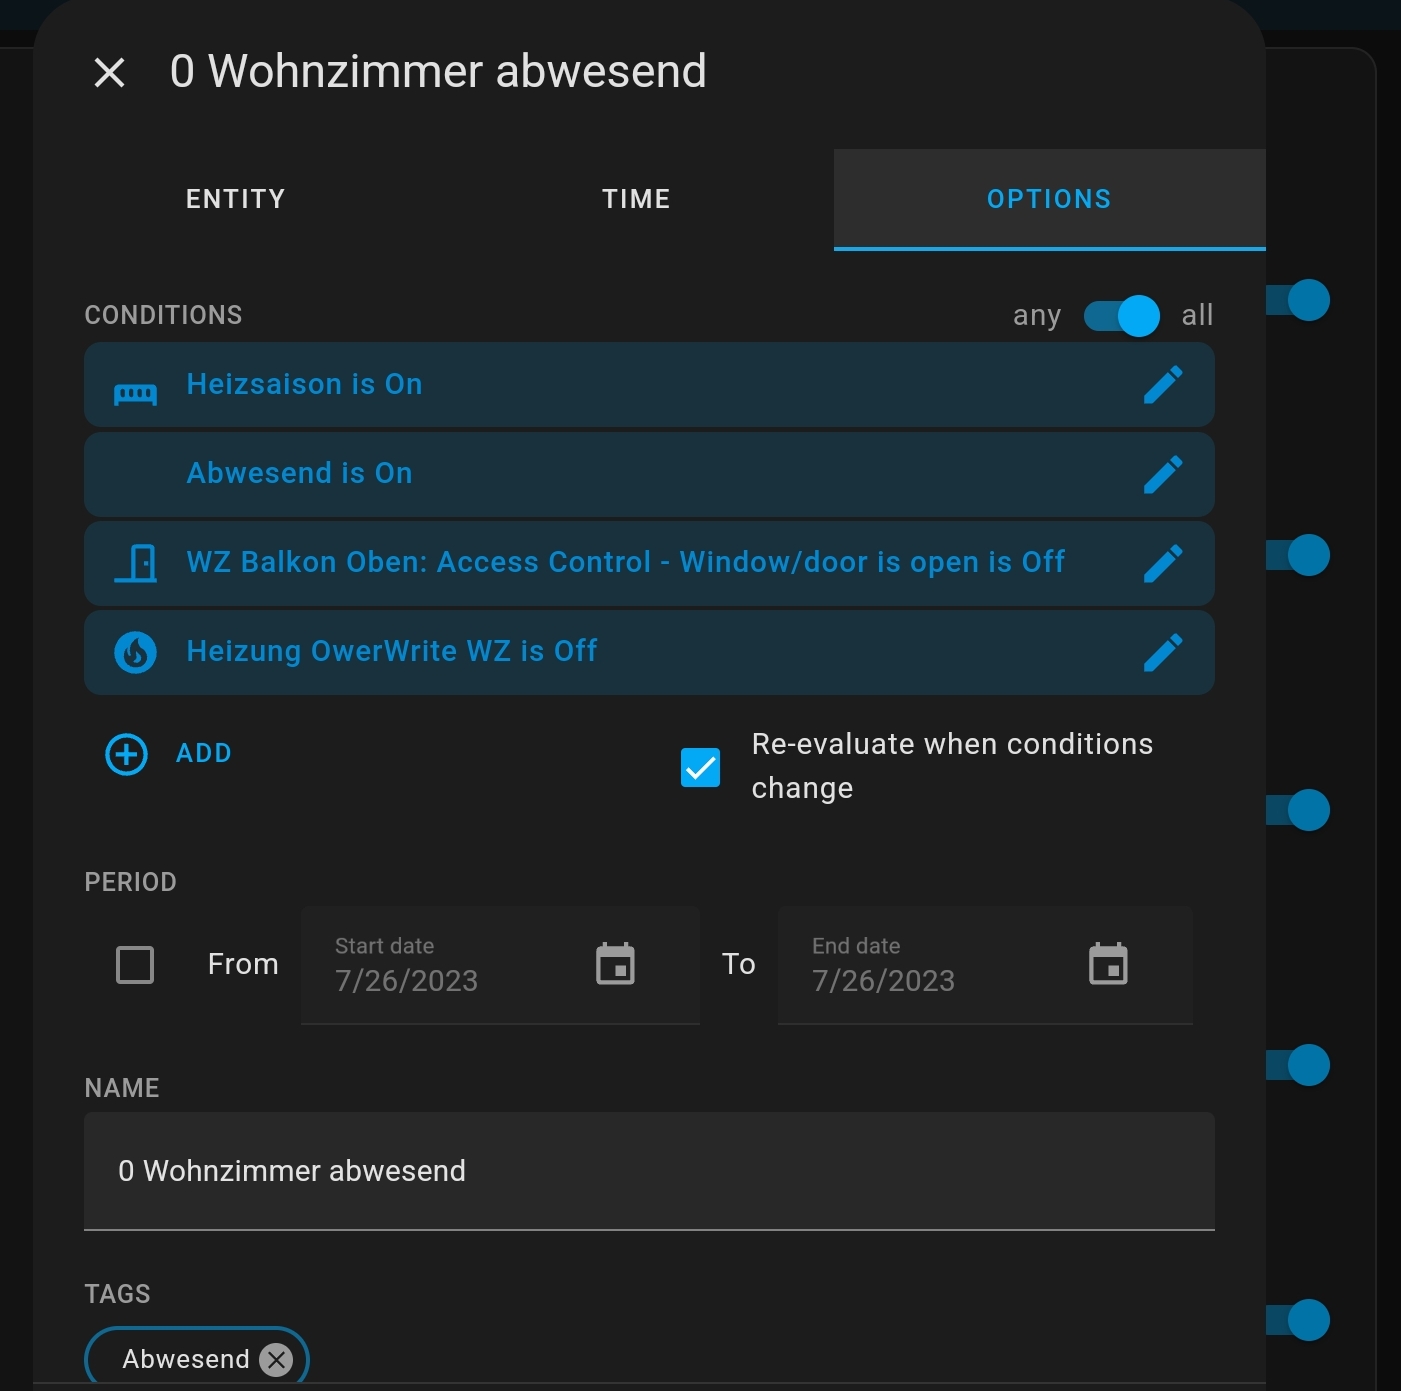Enable the Period From checkbox
This screenshot has width=1401, height=1391.
point(135,964)
